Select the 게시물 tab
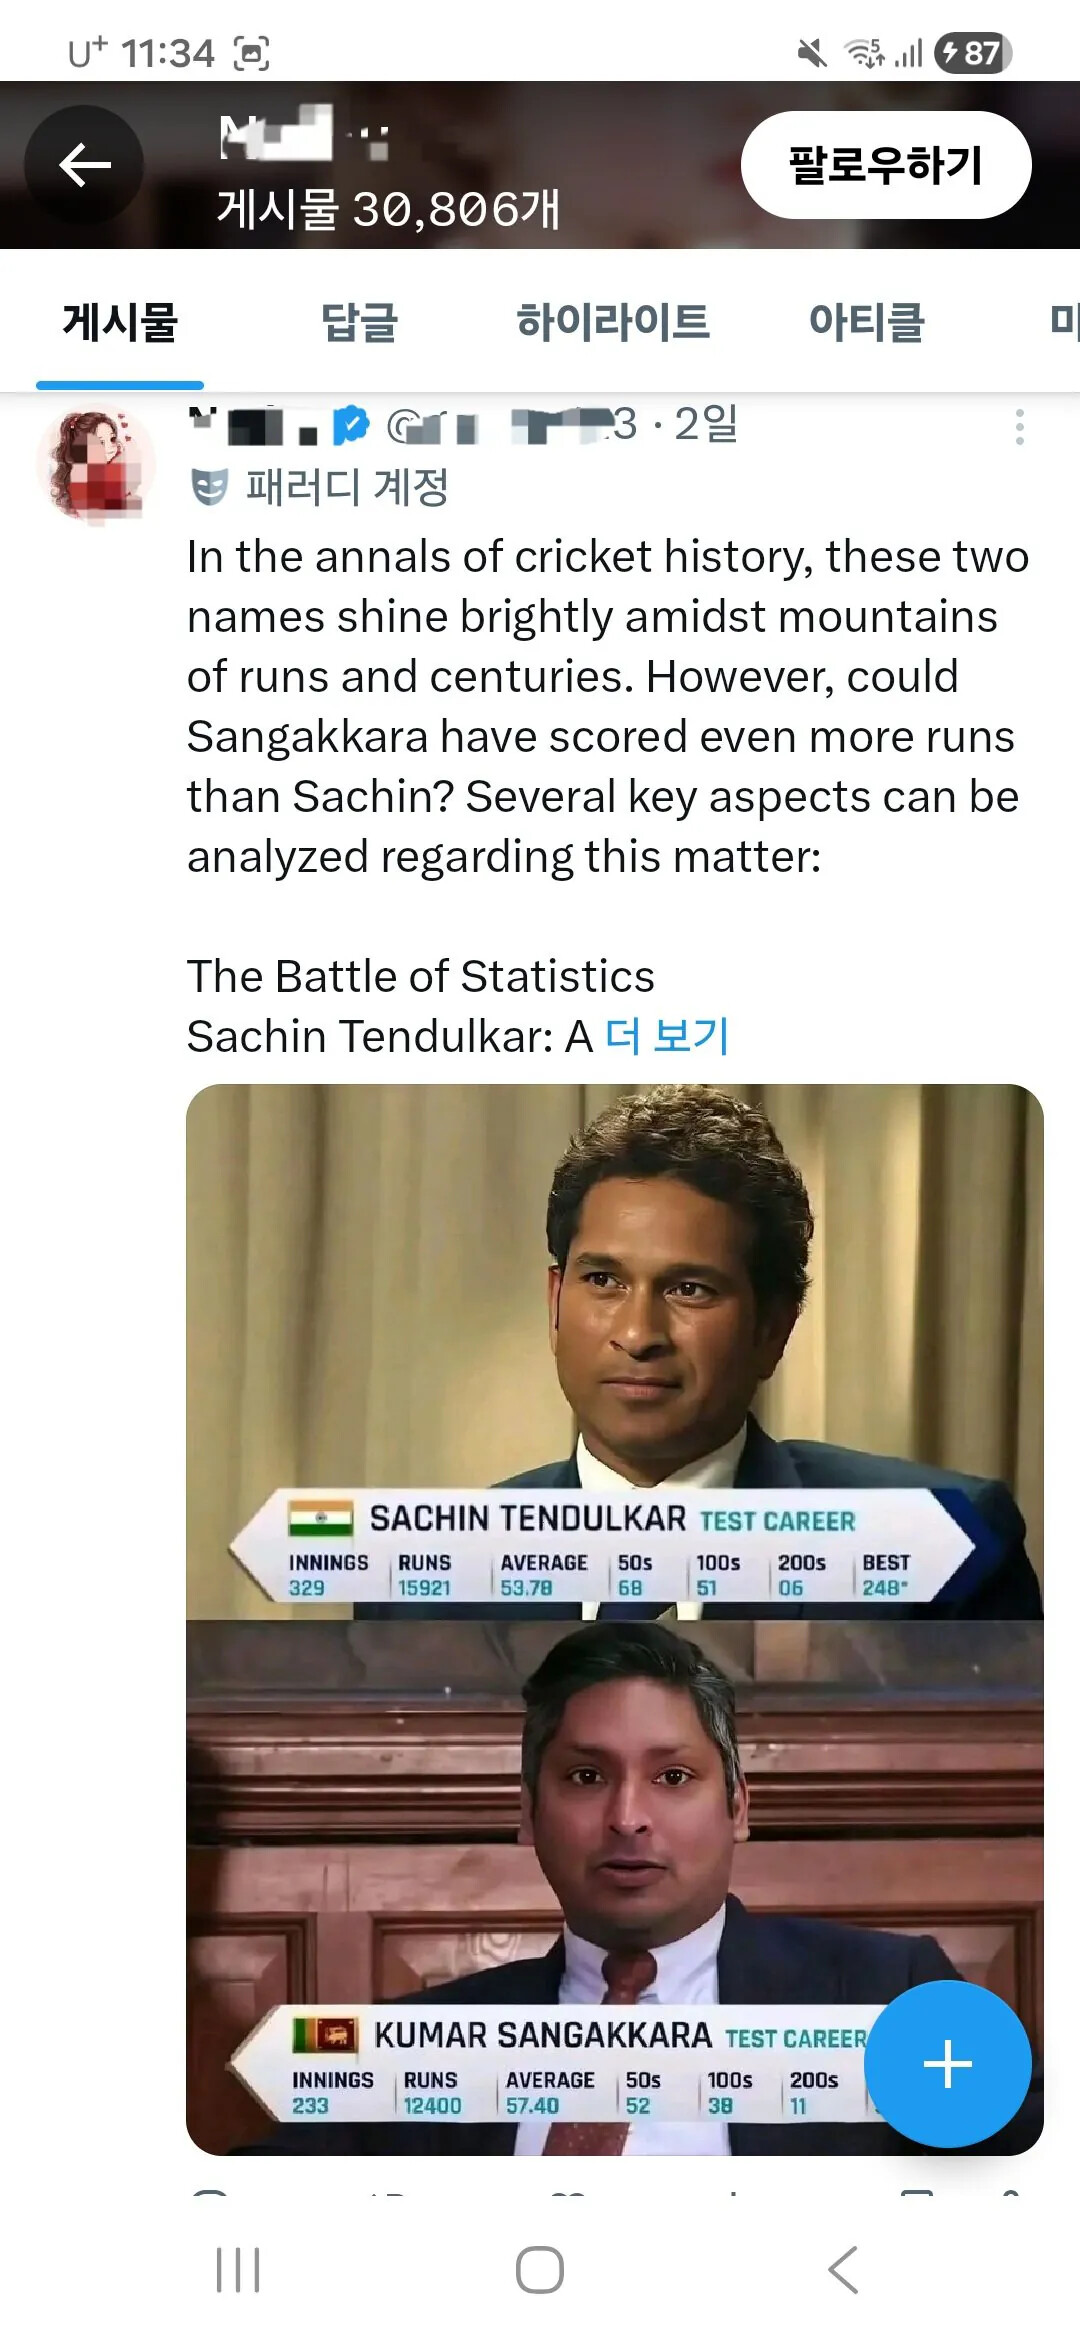This screenshot has width=1080, height=2340. pos(120,322)
